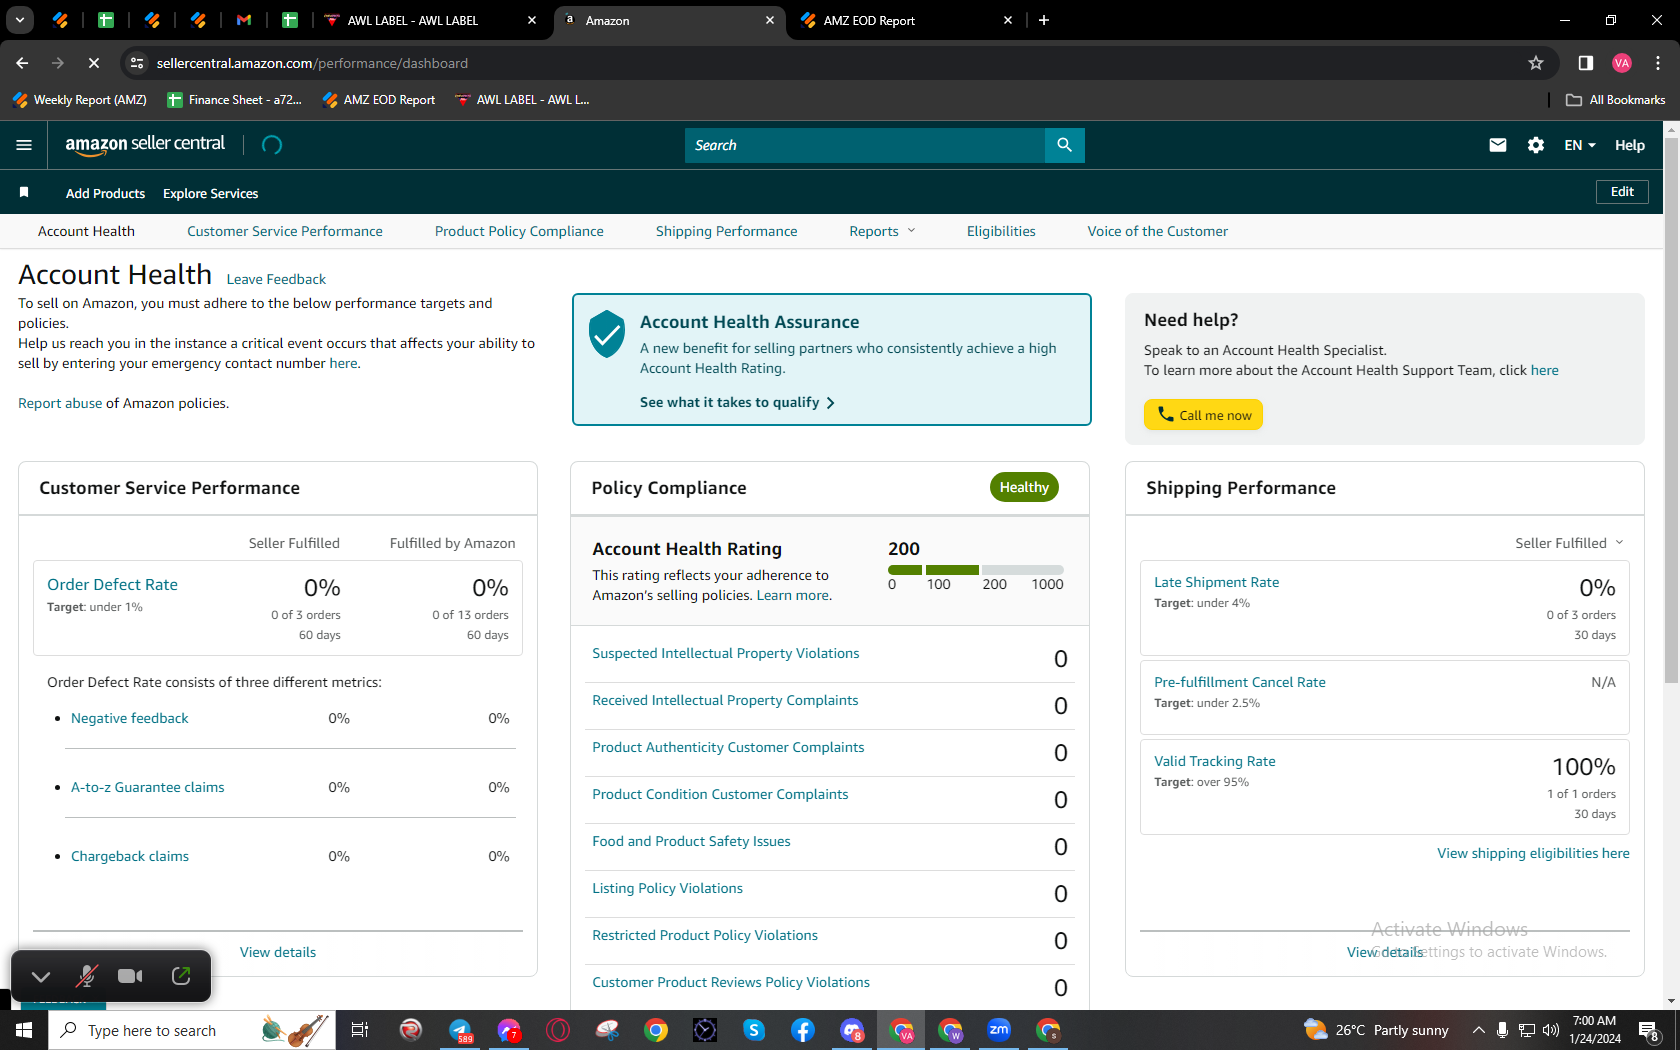This screenshot has height=1050, width=1680.
Task: Click the magnifier search button
Action: tap(1064, 145)
